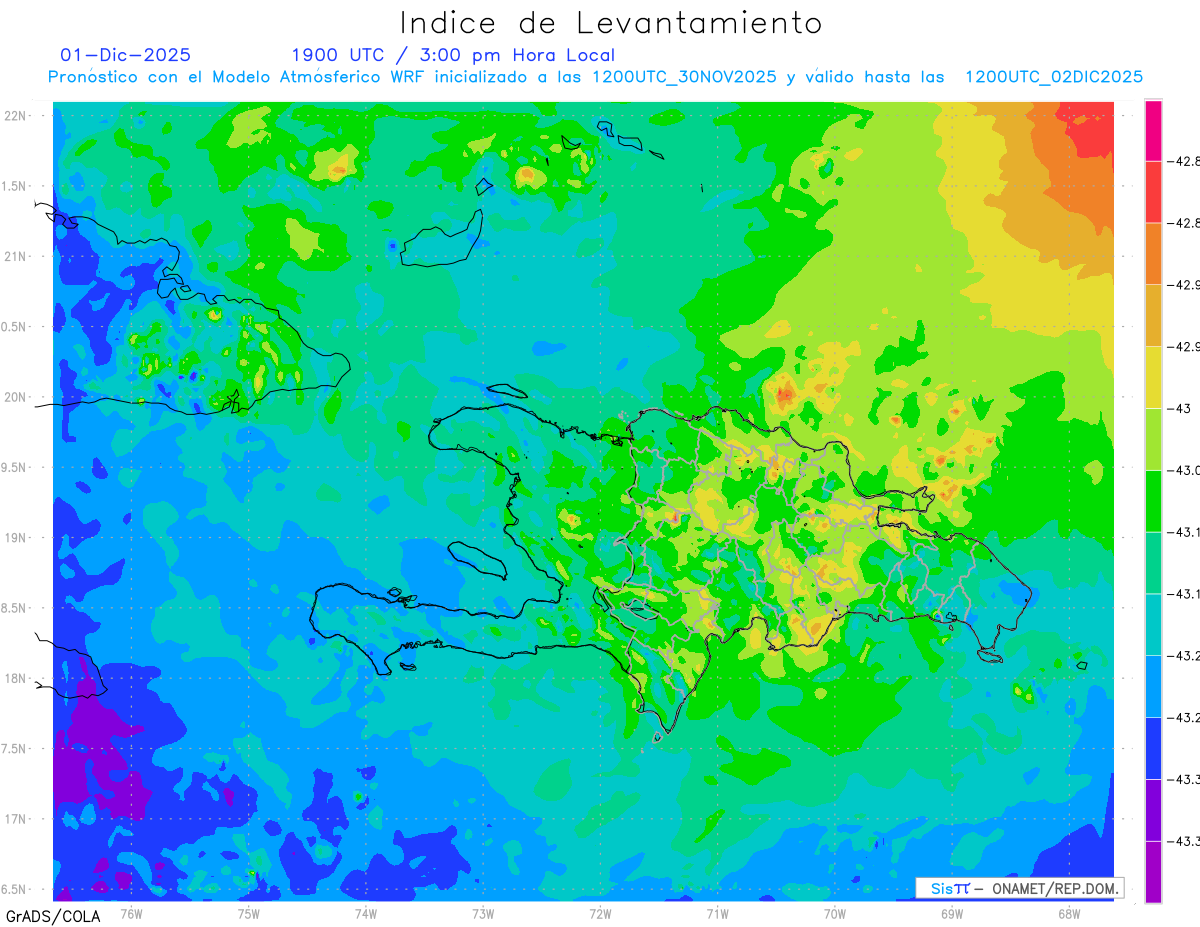Click the '0.5N' latitude label
1200x927 pixels.
tap(15, 327)
